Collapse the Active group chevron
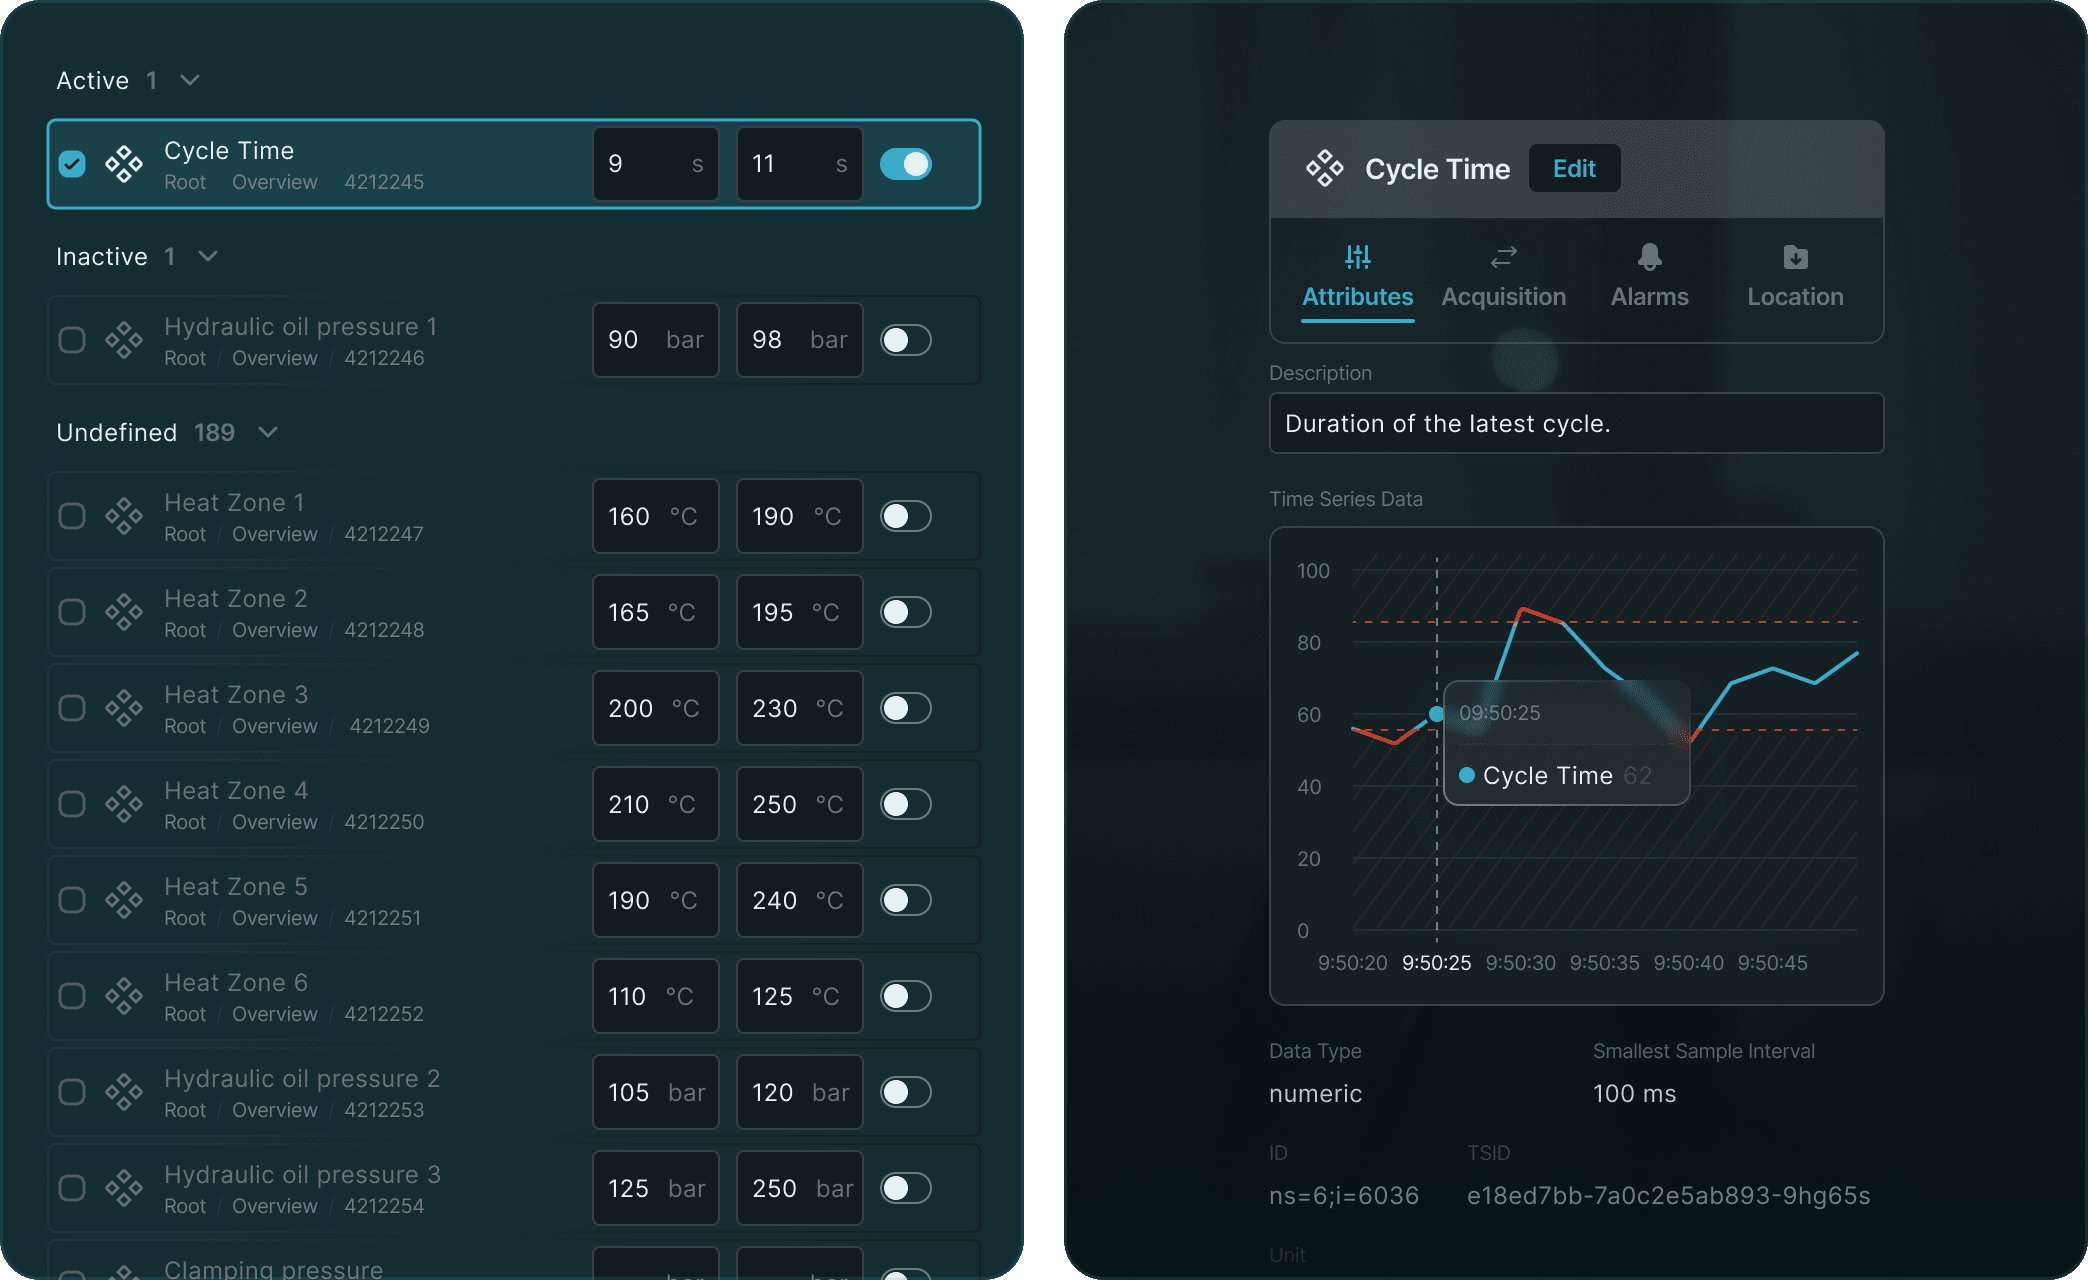The height and width of the screenshot is (1280, 2088). tap(190, 80)
